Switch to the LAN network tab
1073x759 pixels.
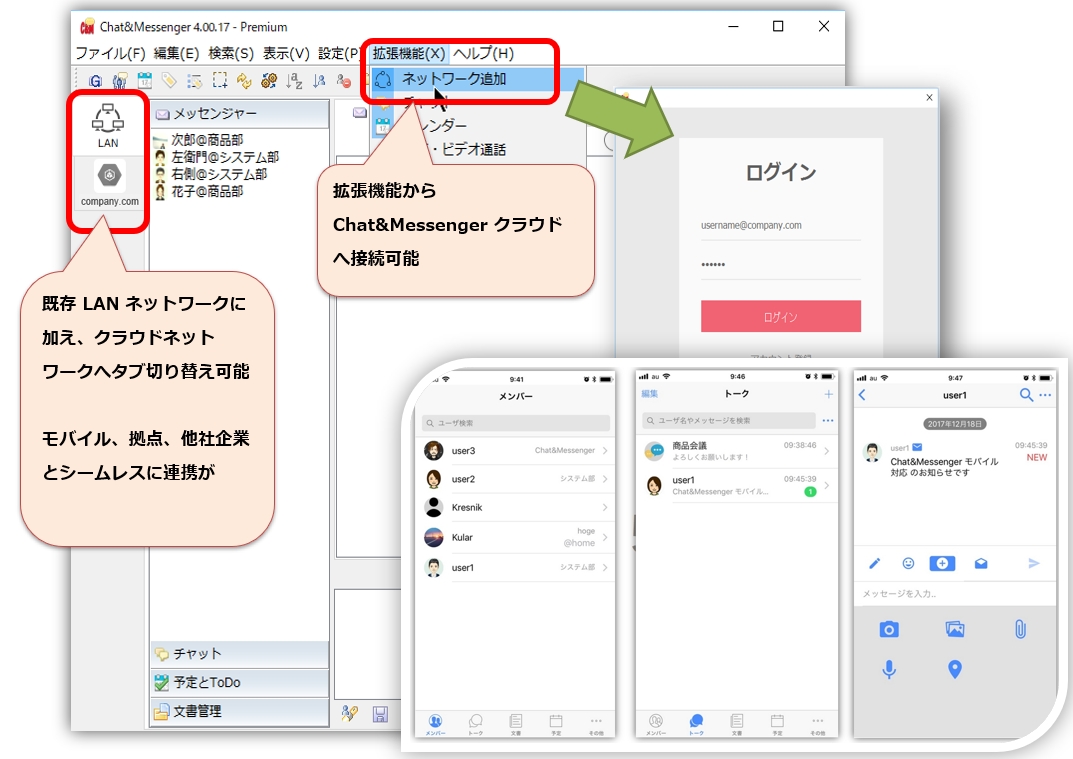(x=108, y=126)
